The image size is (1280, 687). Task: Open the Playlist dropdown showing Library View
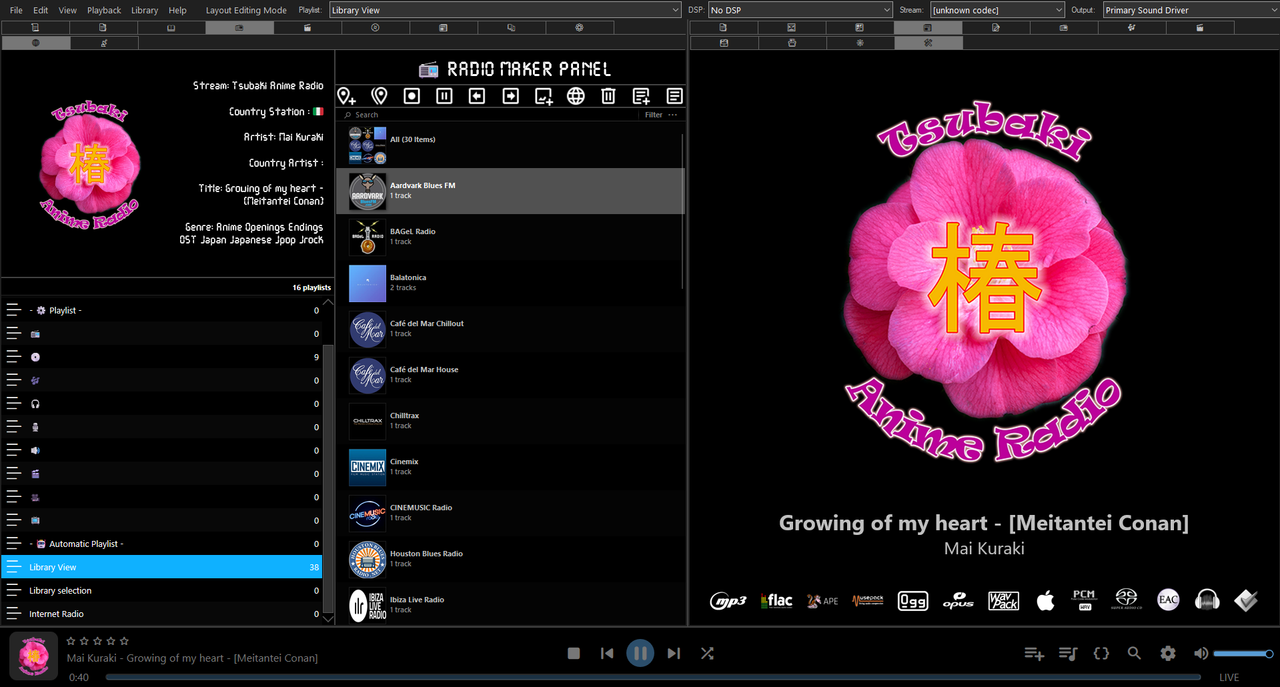(x=505, y=10)
